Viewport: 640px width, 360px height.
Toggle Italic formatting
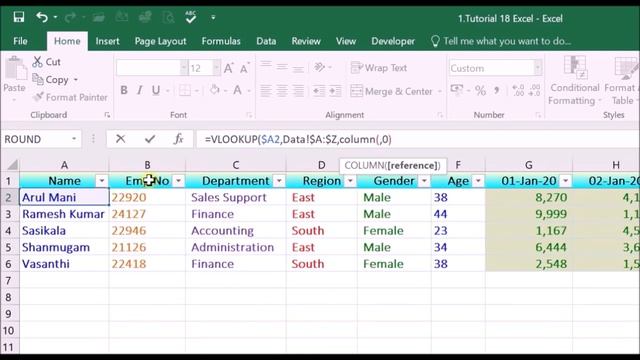[140, 90]
